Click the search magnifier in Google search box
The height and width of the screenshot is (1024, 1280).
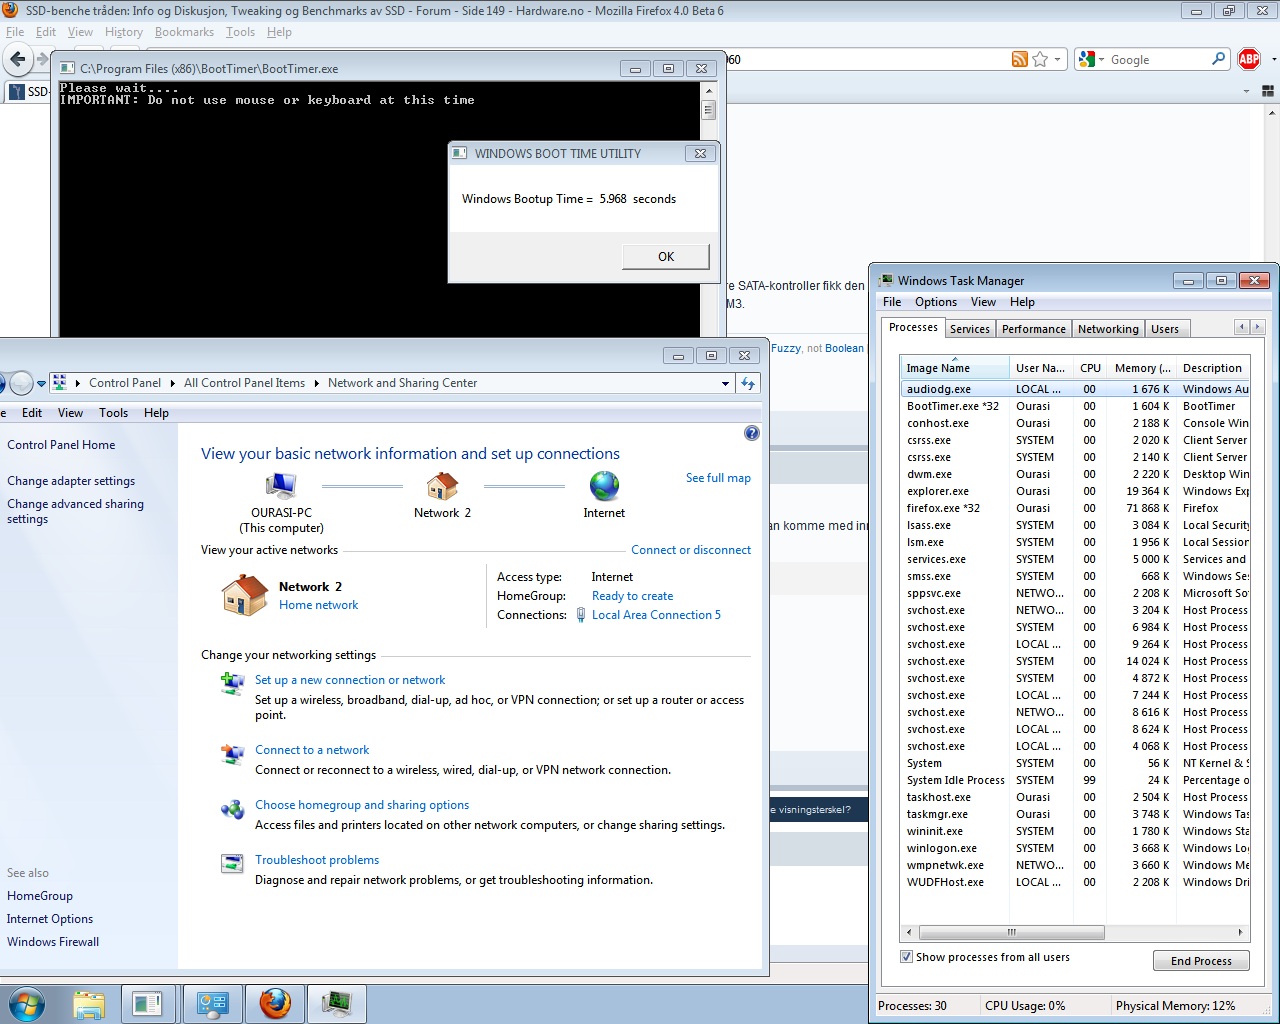tap(1218, 59)
